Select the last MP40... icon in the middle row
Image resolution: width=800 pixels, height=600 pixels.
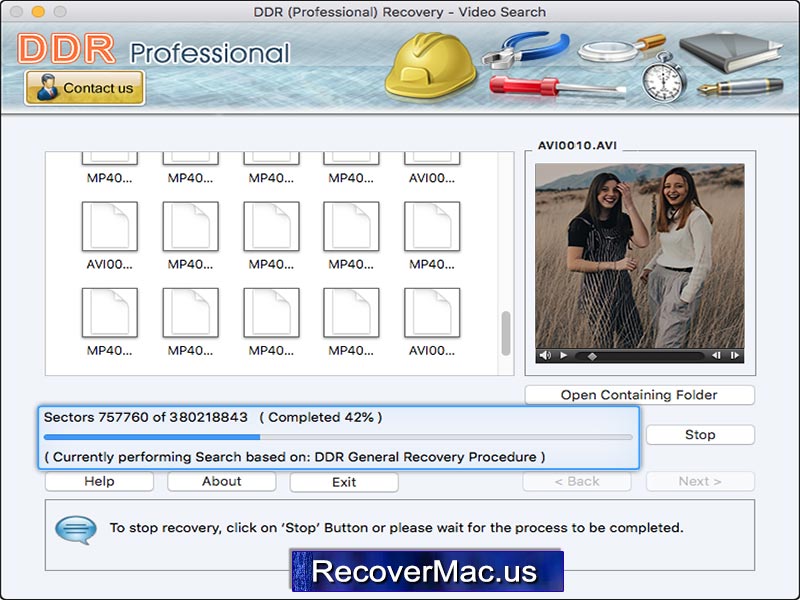pyautogui.click(x=432, y=226)
